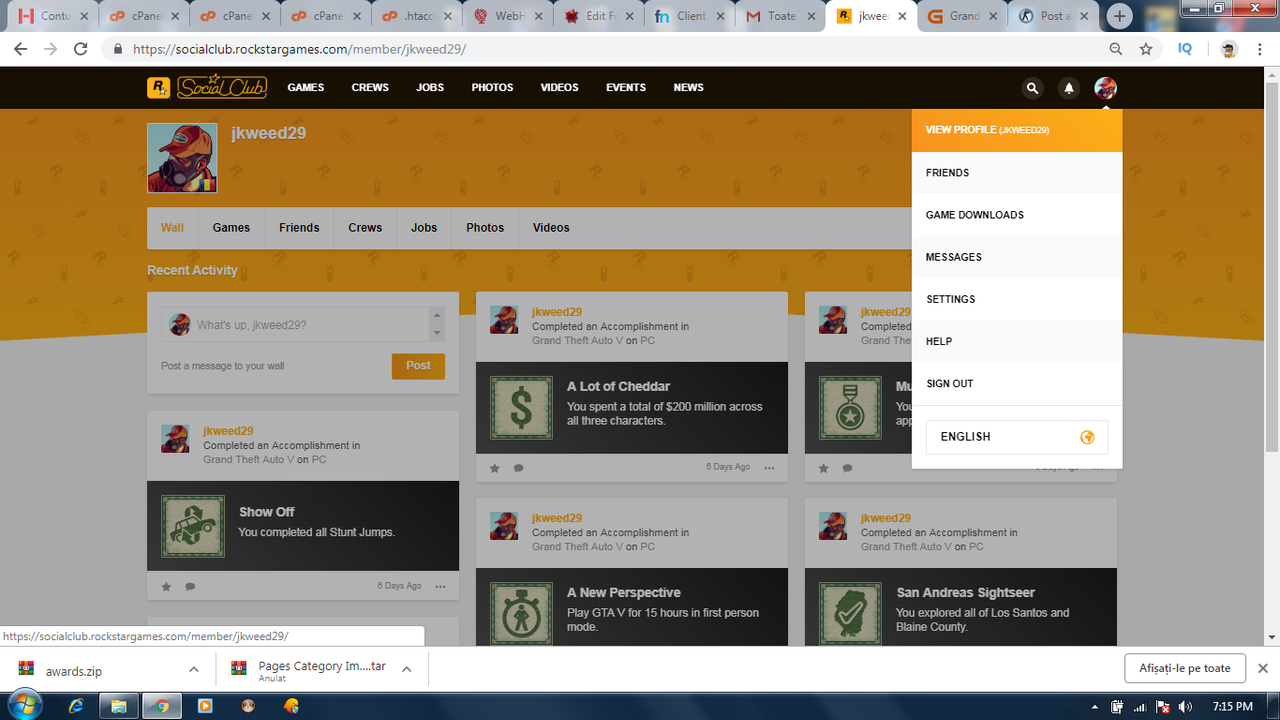Choose Game Downloads in the account menu

point(1017,215)
